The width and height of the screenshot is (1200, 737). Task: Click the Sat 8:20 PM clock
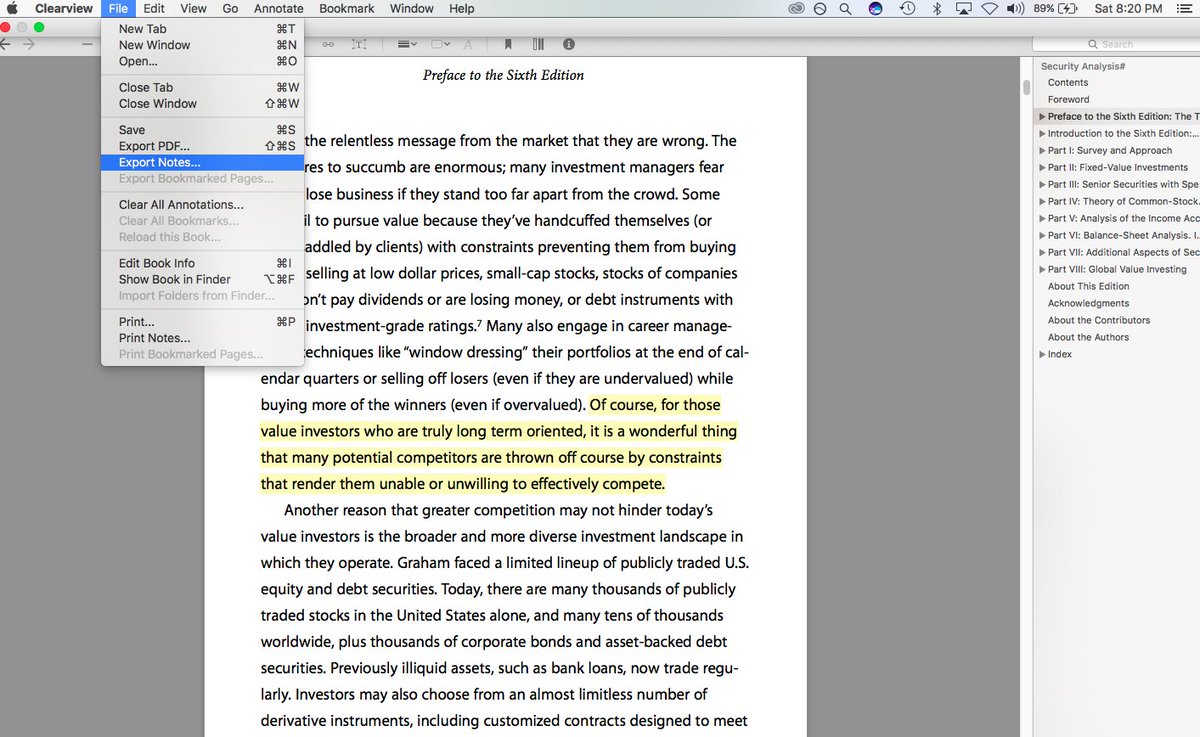coord(1128,8)
